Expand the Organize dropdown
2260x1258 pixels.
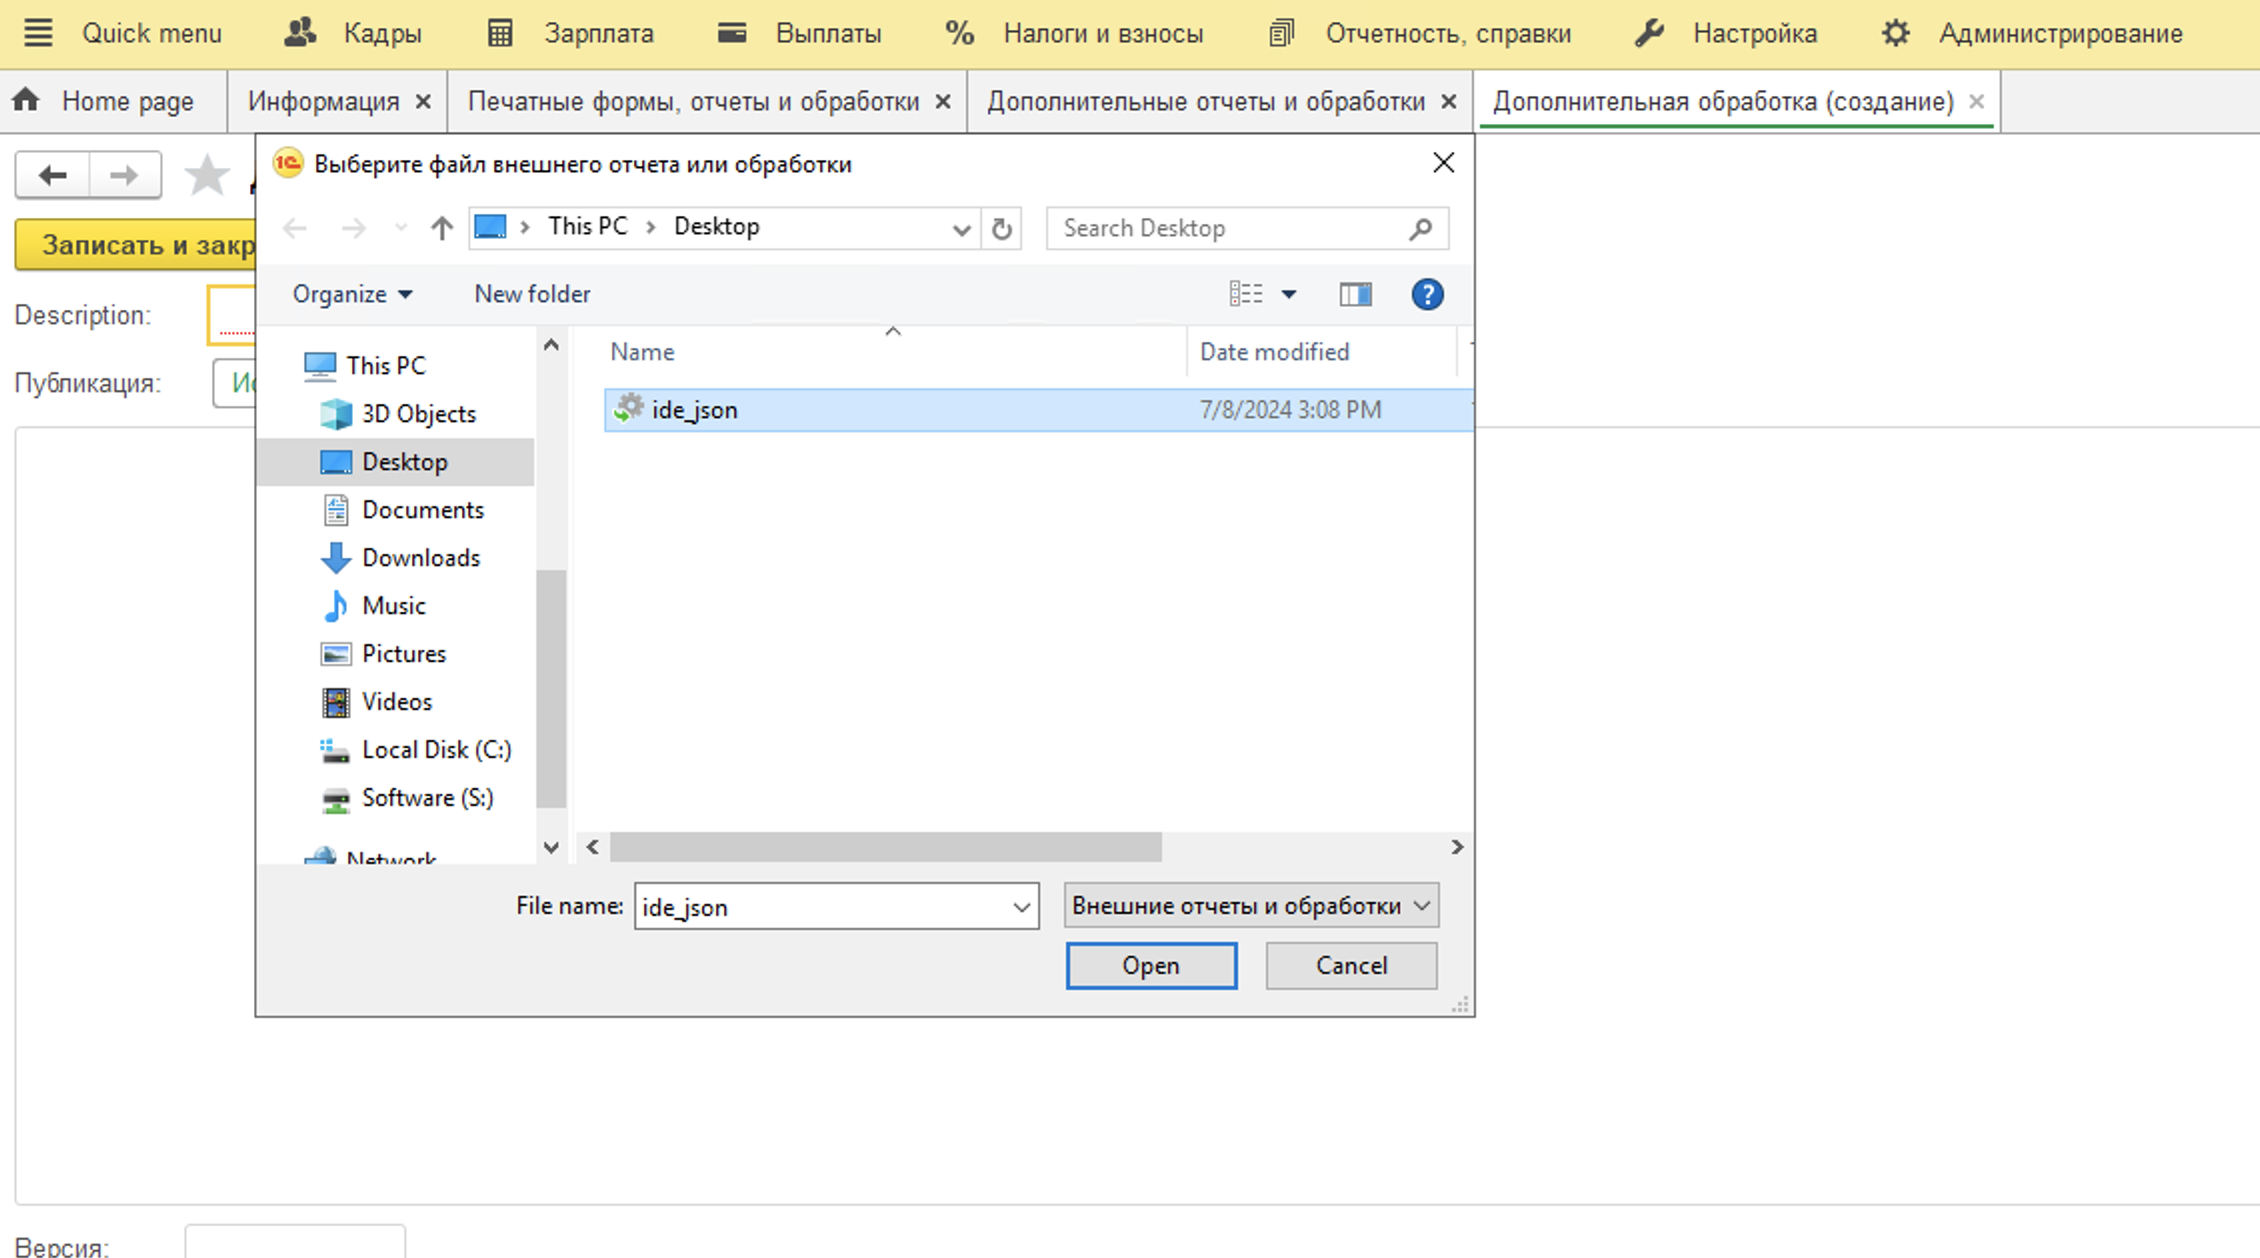click(x=352, y=294)
